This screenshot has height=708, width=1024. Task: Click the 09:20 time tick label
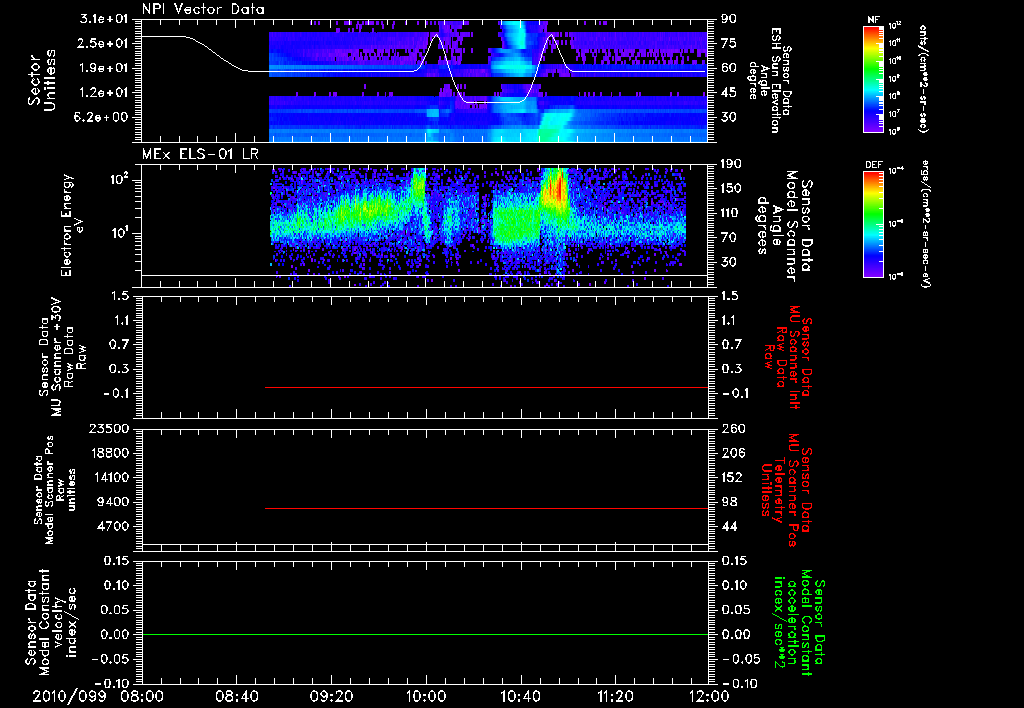tap(331, 696)
